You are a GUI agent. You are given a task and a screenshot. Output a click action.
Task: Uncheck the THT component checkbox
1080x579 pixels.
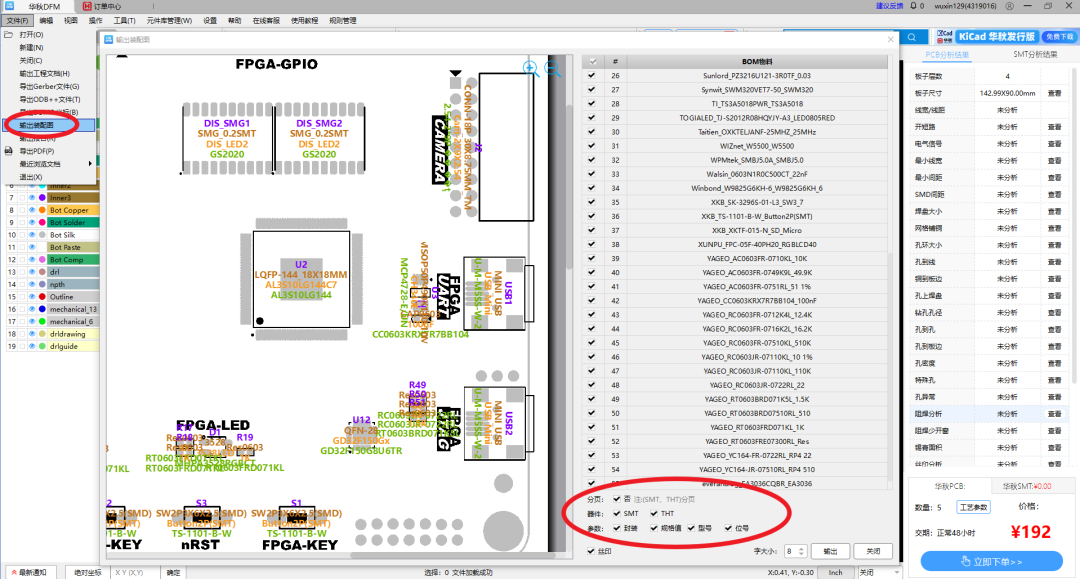(654, 514)
